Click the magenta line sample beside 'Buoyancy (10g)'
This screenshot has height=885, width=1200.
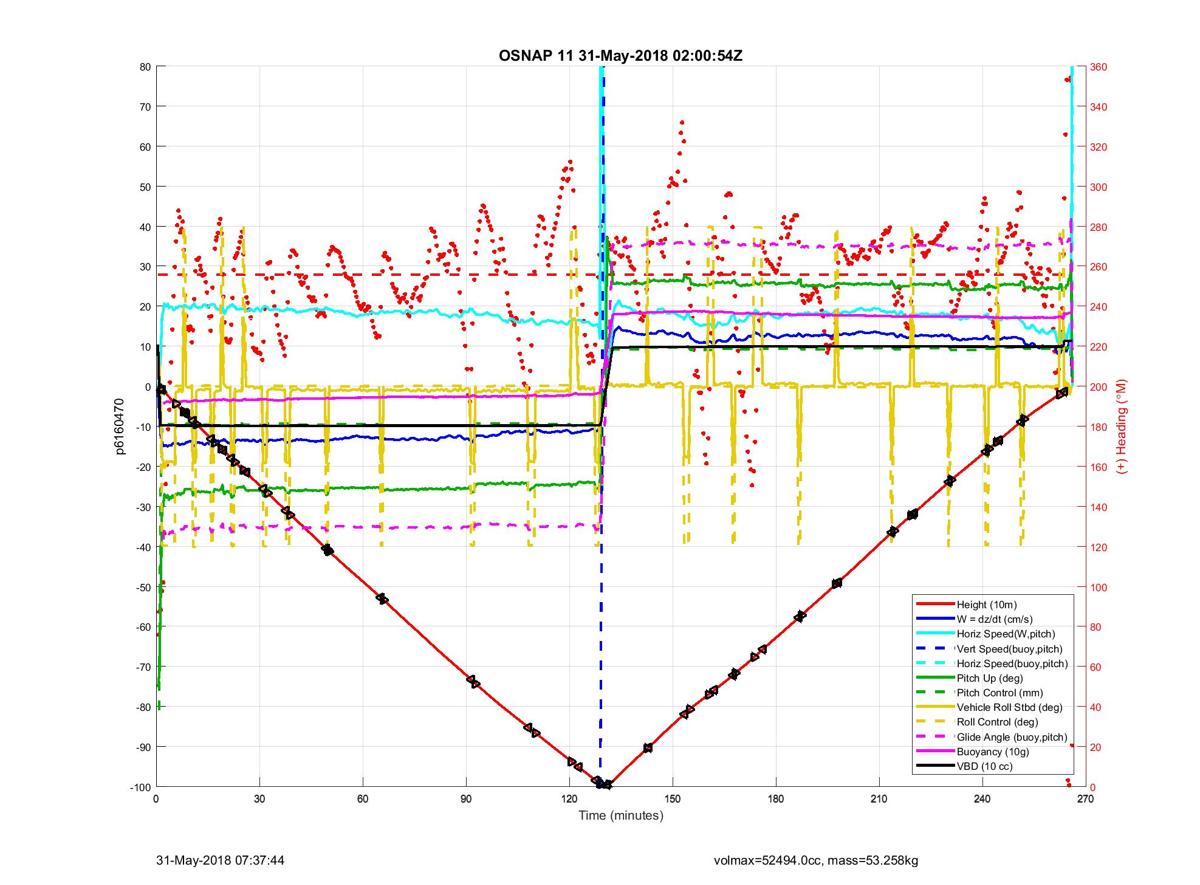tap(934, 750)
